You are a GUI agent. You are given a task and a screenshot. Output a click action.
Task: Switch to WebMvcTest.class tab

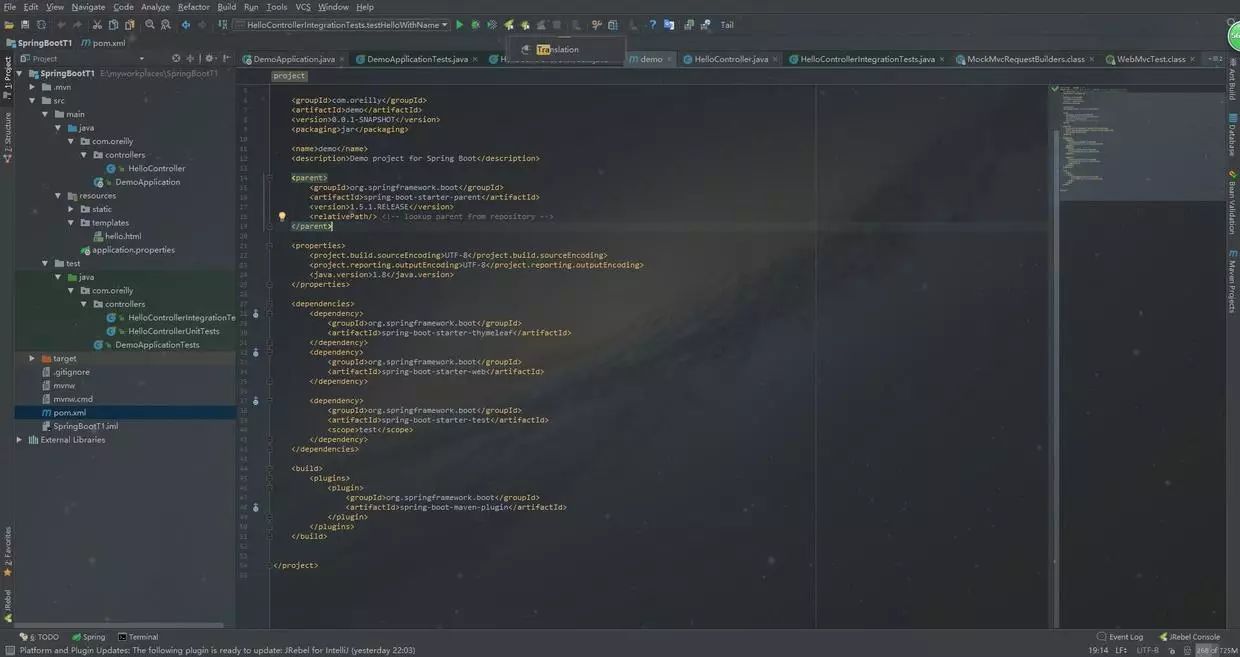[1151, 59]
